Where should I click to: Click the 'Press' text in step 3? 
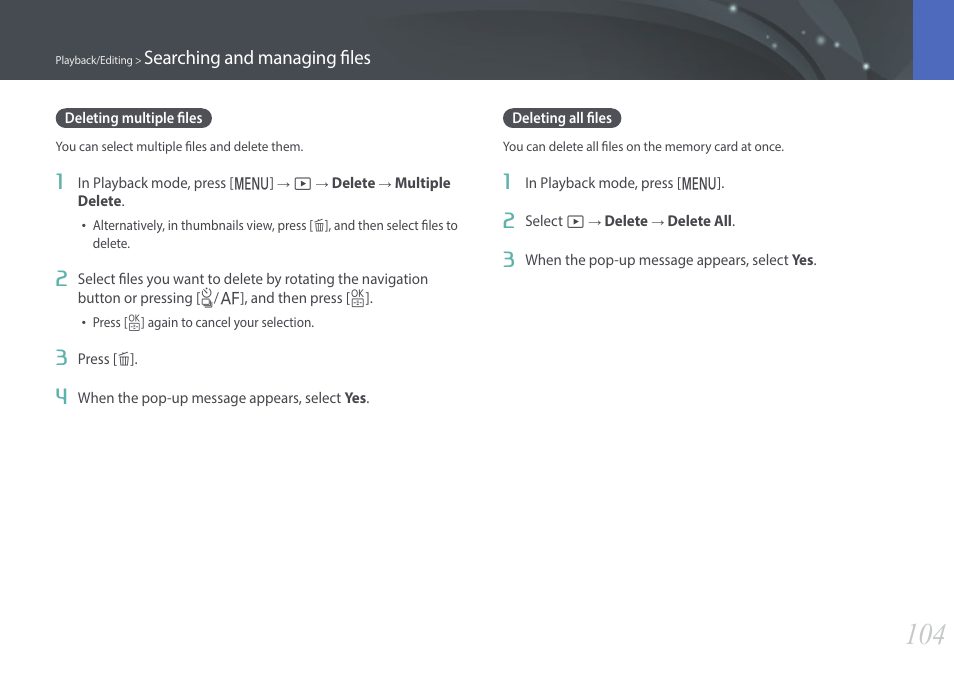point(94,359)
